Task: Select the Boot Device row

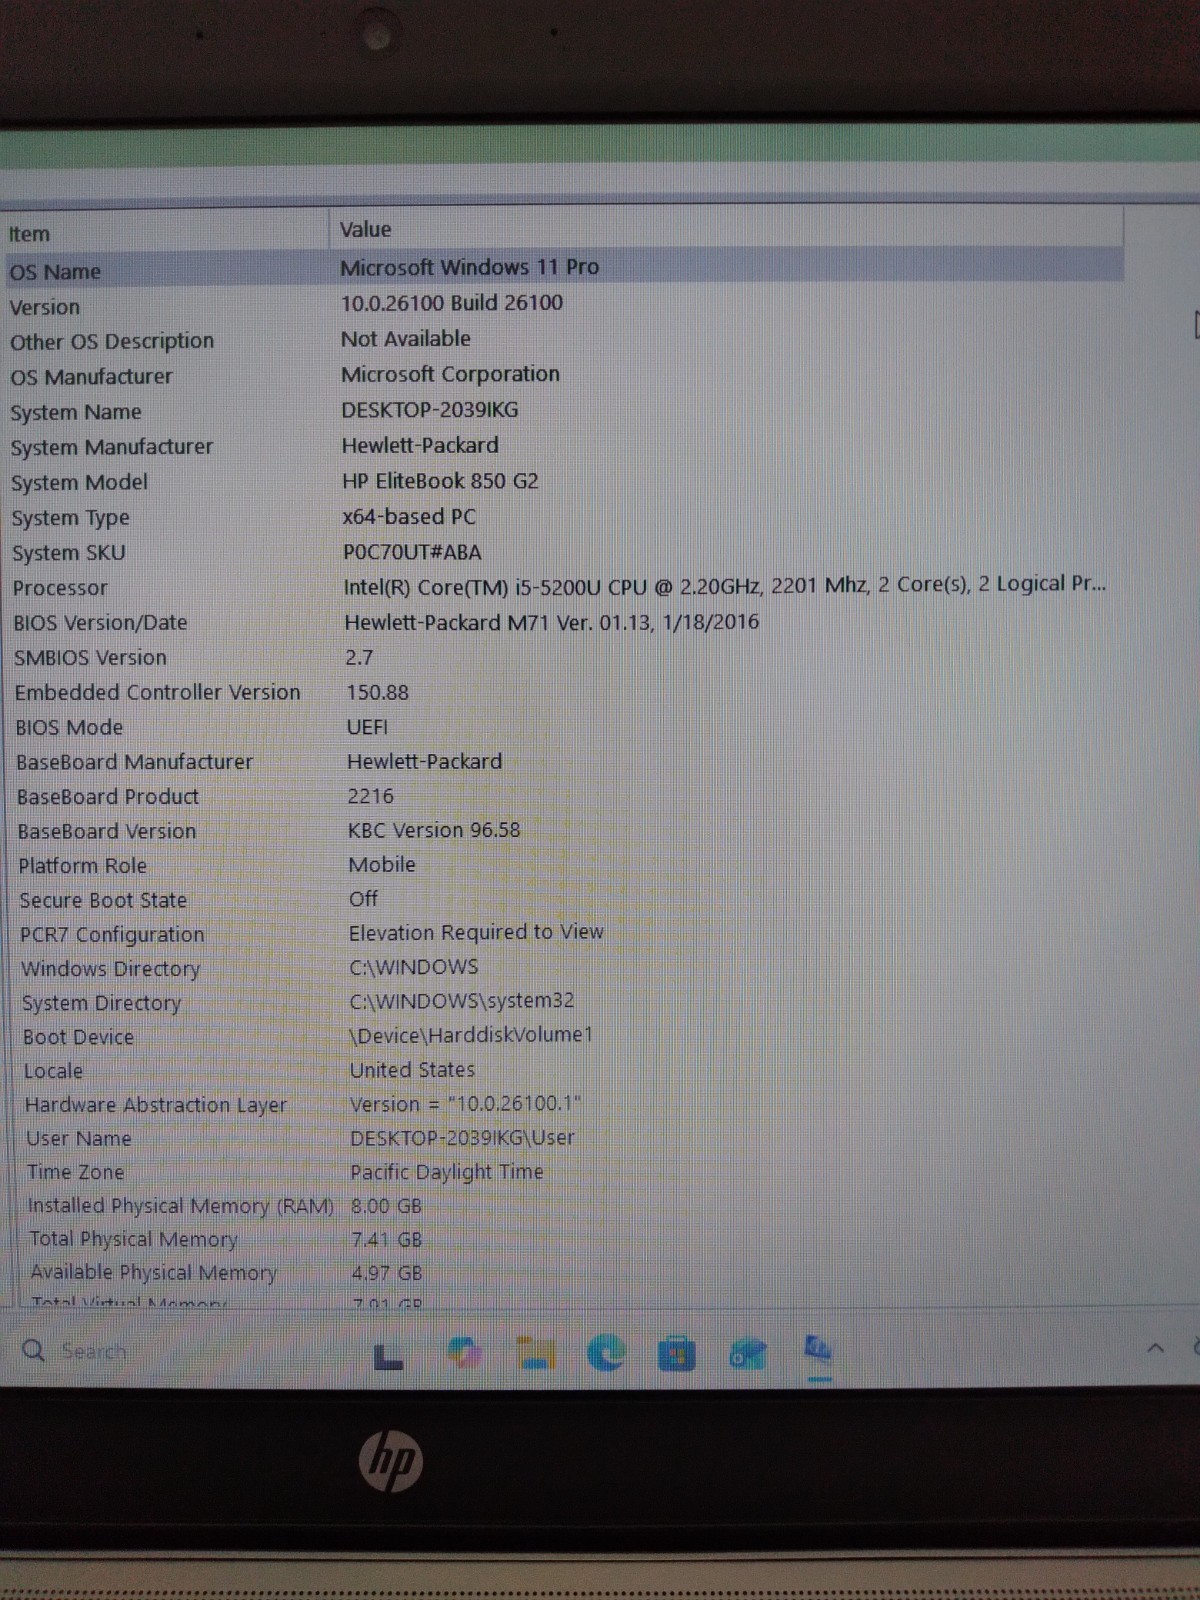Action: click(x=562, y=1036)
